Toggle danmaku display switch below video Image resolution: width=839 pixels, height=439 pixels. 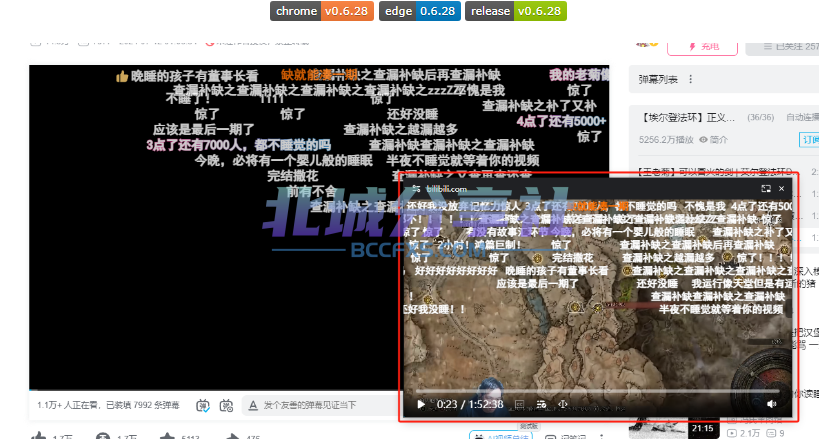(204, 405)
